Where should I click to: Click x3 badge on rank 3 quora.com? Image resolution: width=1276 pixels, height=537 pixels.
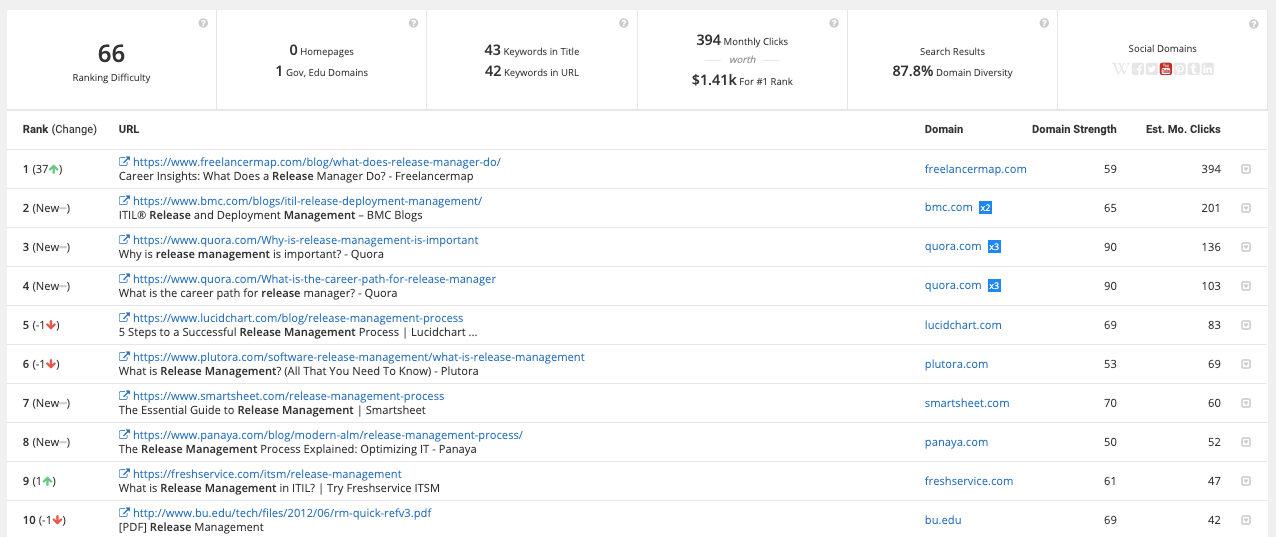994,246
